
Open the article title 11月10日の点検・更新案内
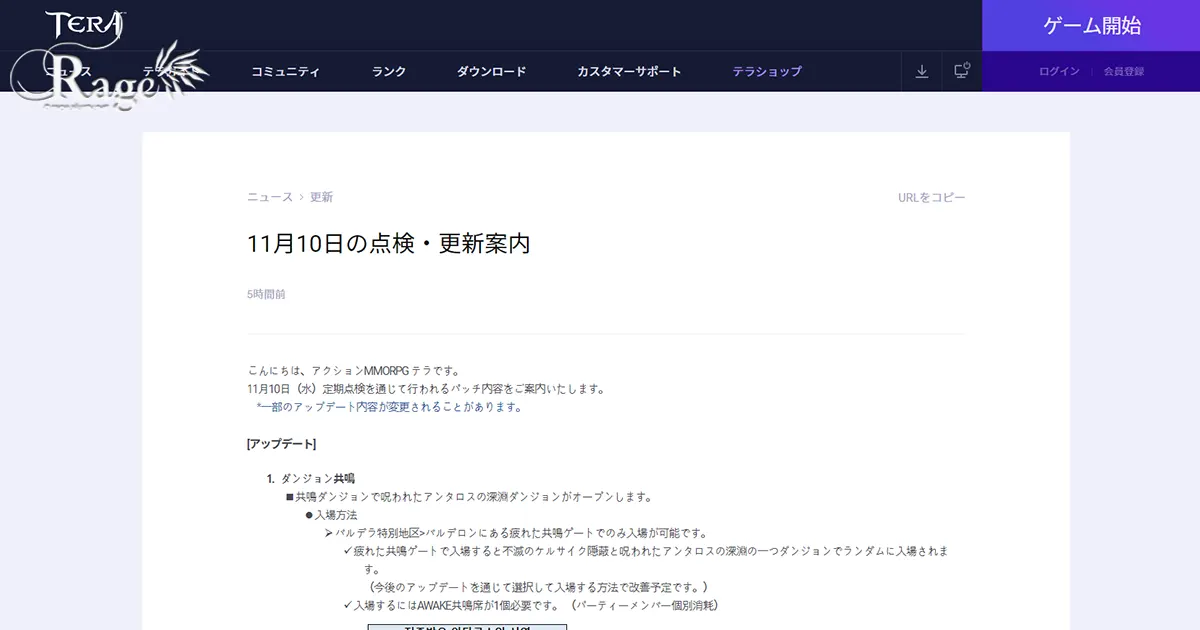[x=391, y=243]
